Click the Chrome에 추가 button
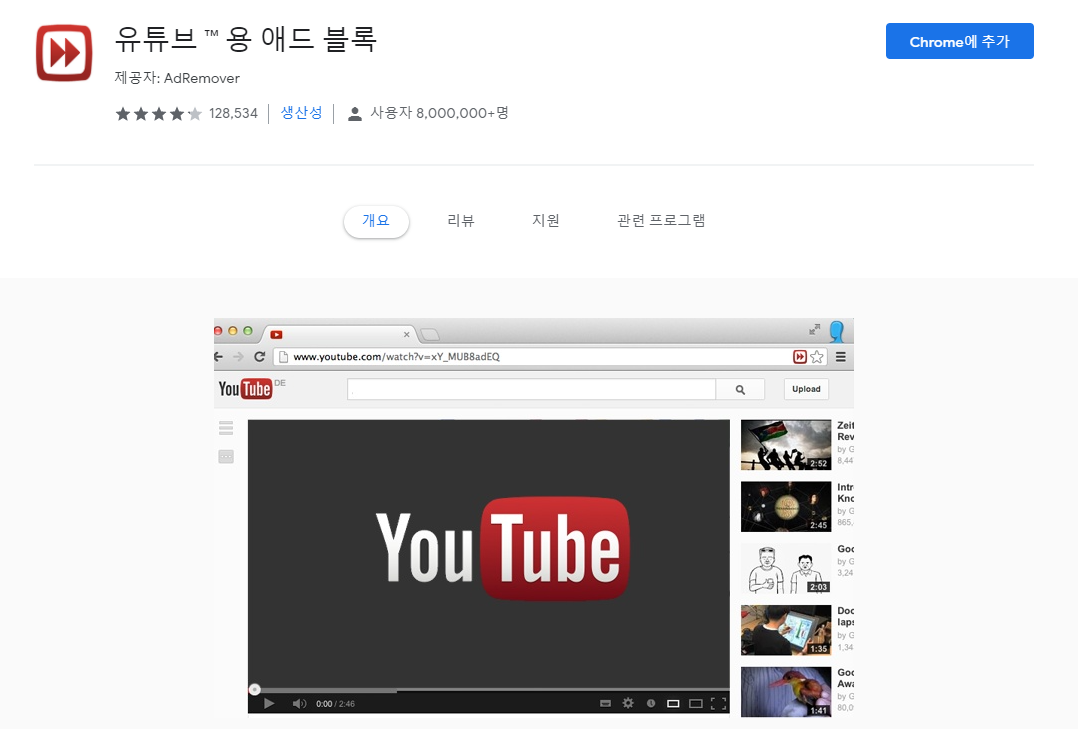The height and width of the screenshot is (729, 1078). [959, 41]
